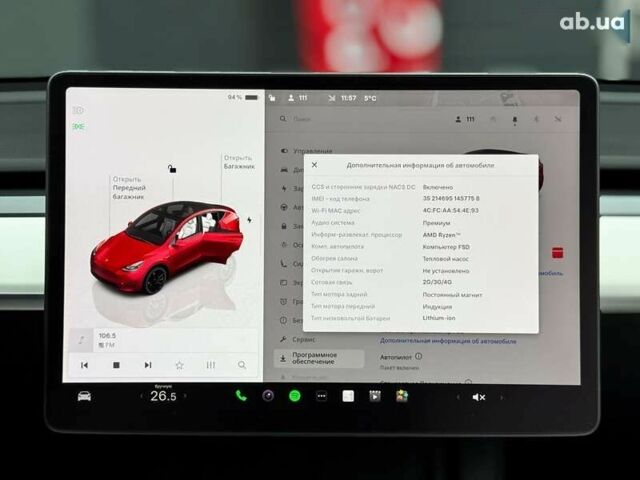Increase volume with right chevron

pos(501,397)
